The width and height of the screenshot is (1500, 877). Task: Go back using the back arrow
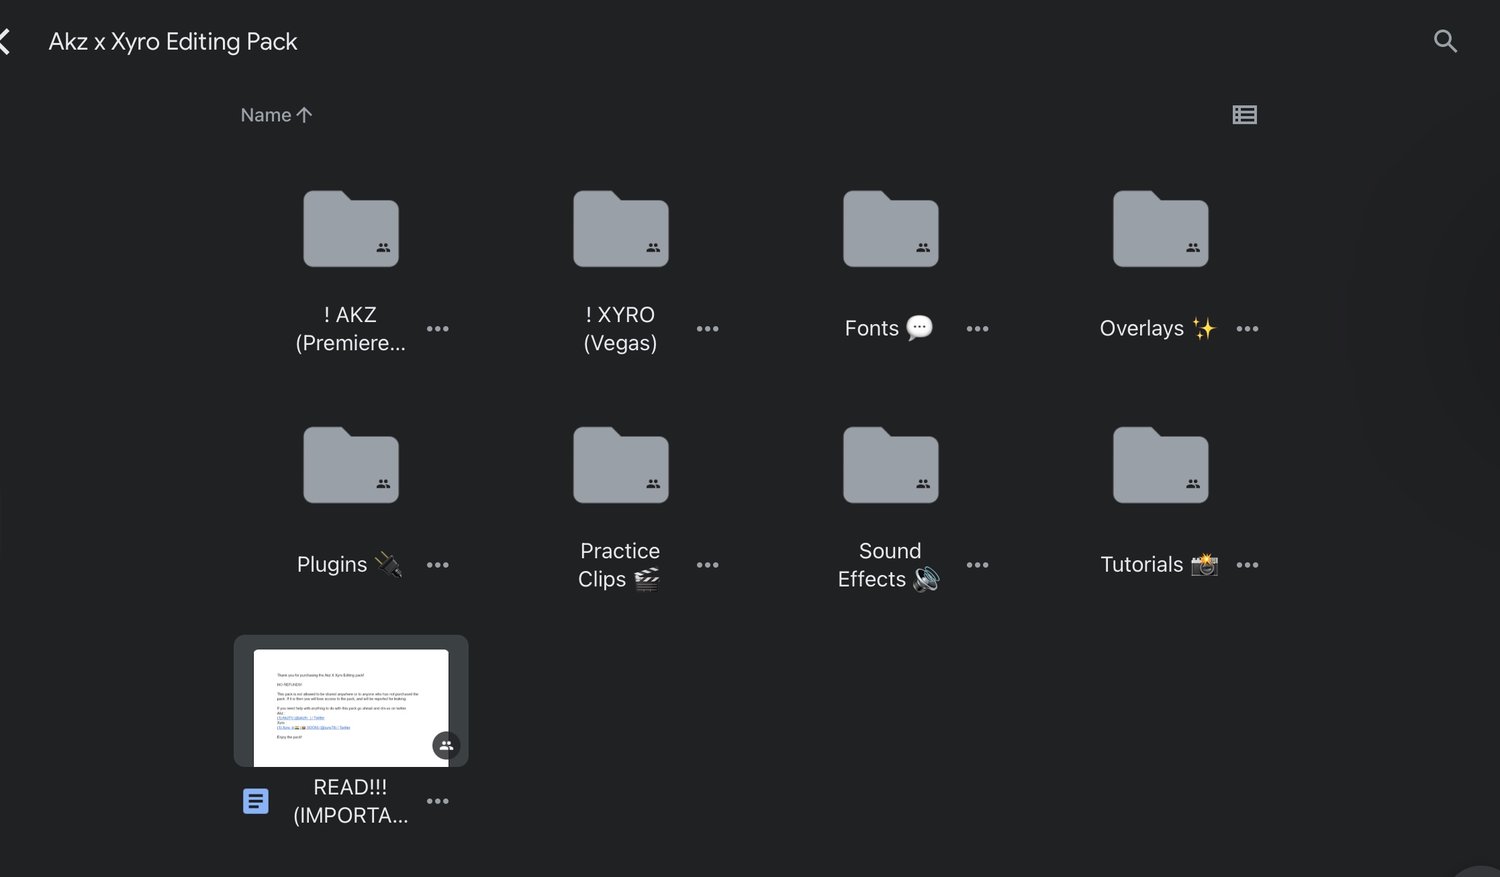(x=5, y=42)
